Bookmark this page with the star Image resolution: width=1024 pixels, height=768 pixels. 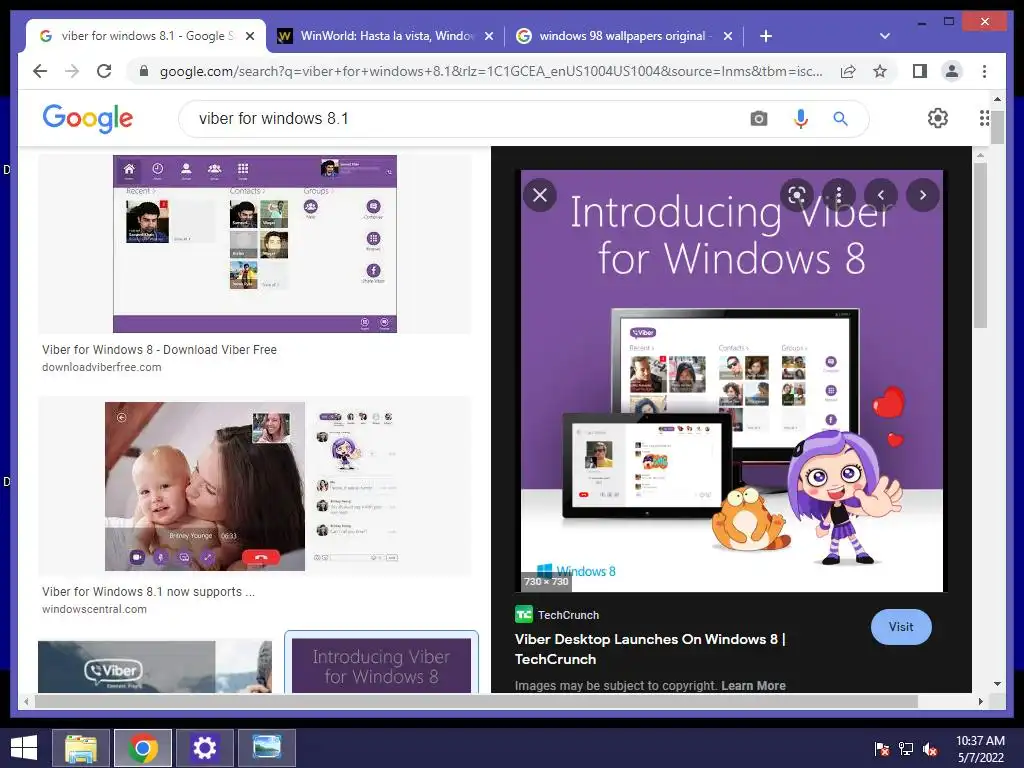880,71
